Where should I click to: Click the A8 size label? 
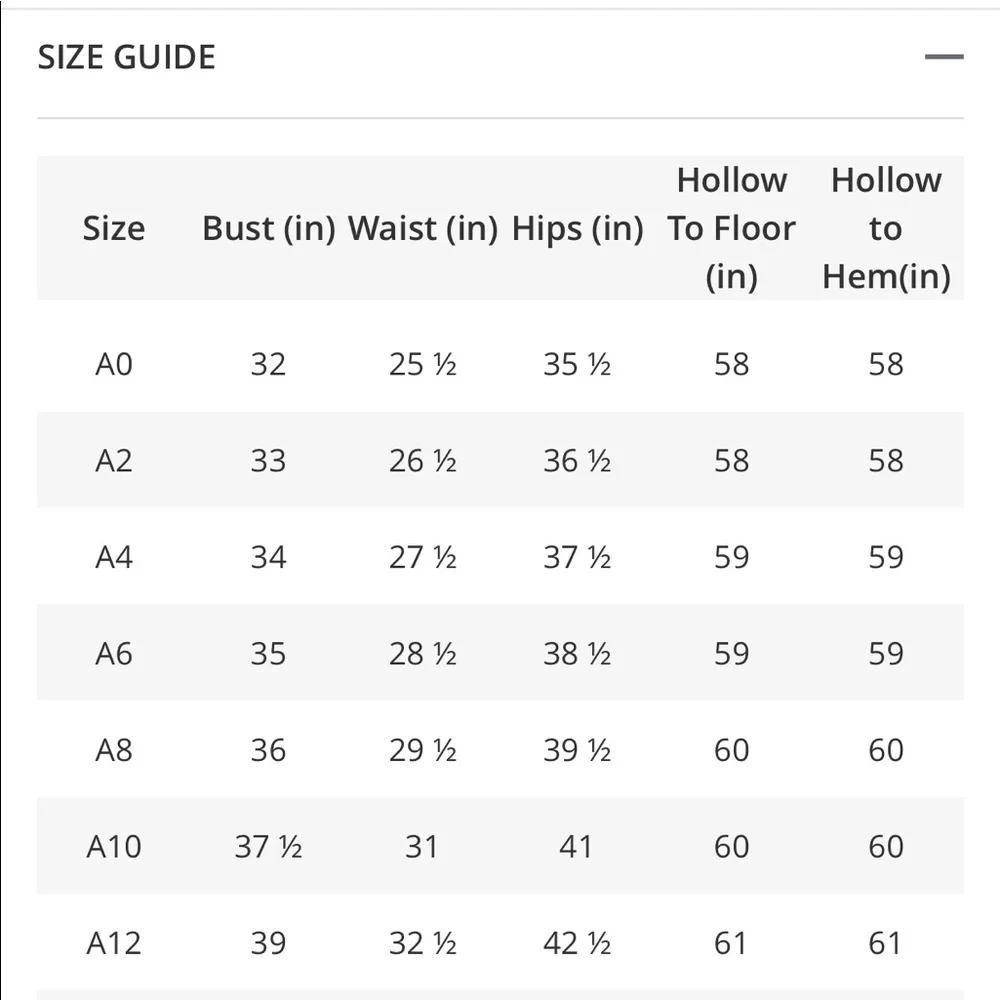click(x=114, y=750)
